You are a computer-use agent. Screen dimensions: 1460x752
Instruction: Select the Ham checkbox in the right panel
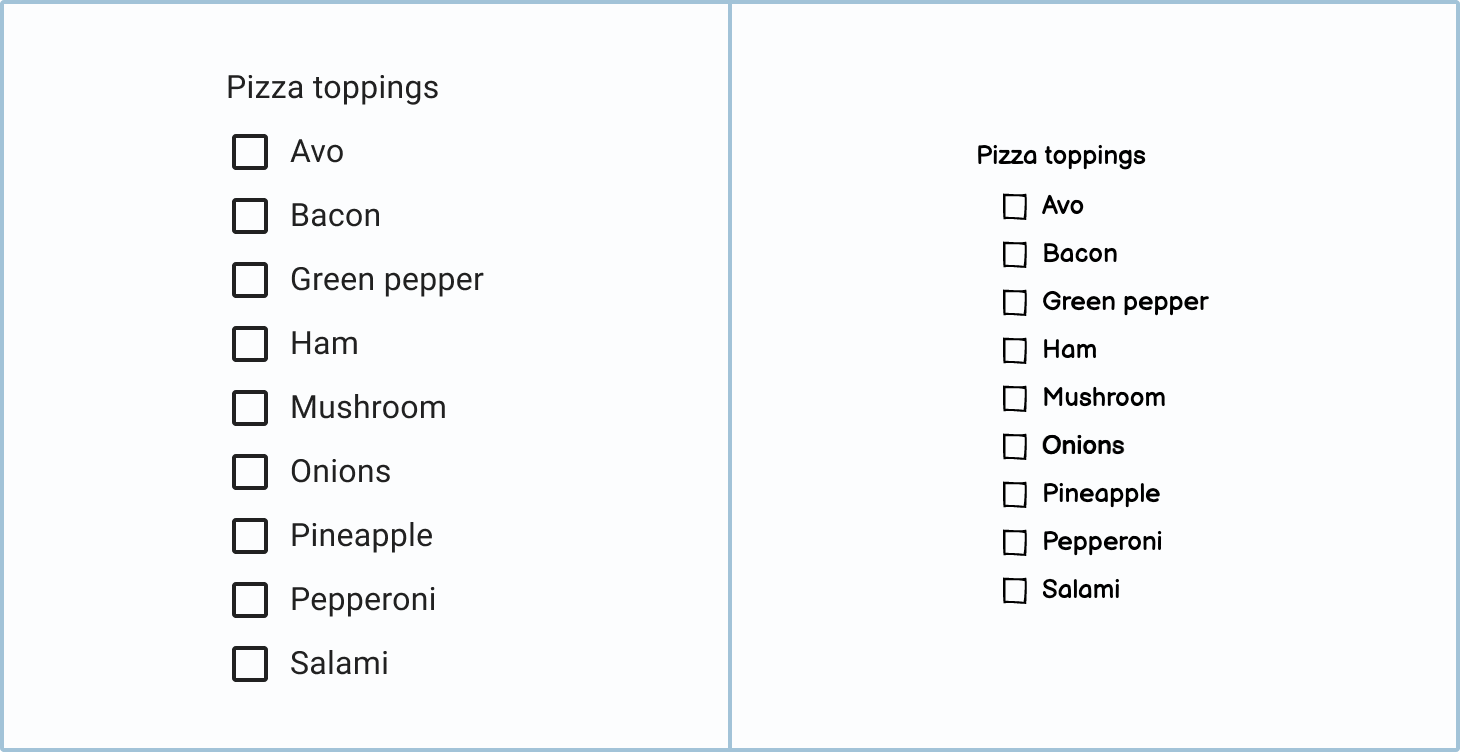point(1015,350)
